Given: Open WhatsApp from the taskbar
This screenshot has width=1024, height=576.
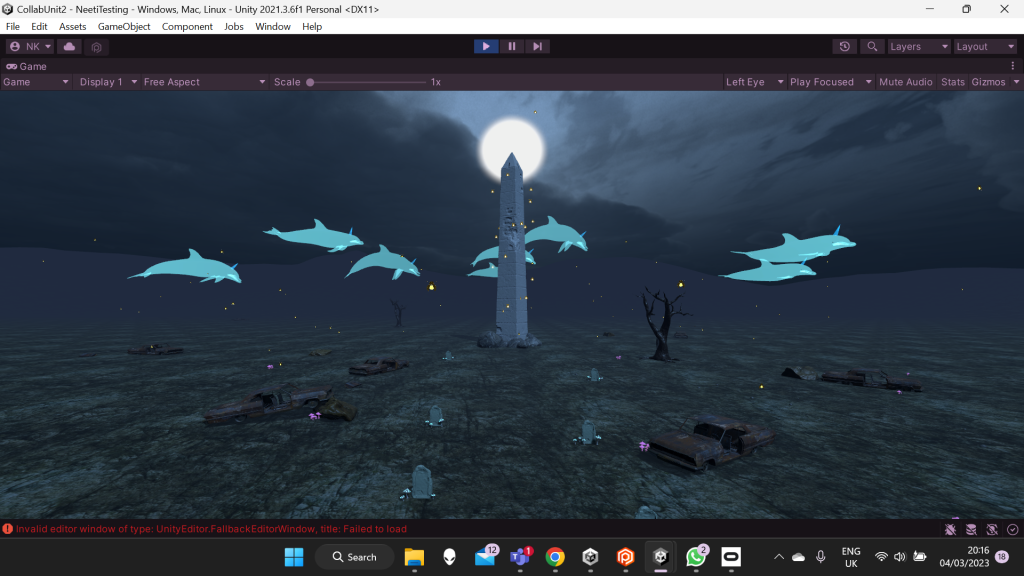Looking at the screenshot, I should (x=696, y=556).
